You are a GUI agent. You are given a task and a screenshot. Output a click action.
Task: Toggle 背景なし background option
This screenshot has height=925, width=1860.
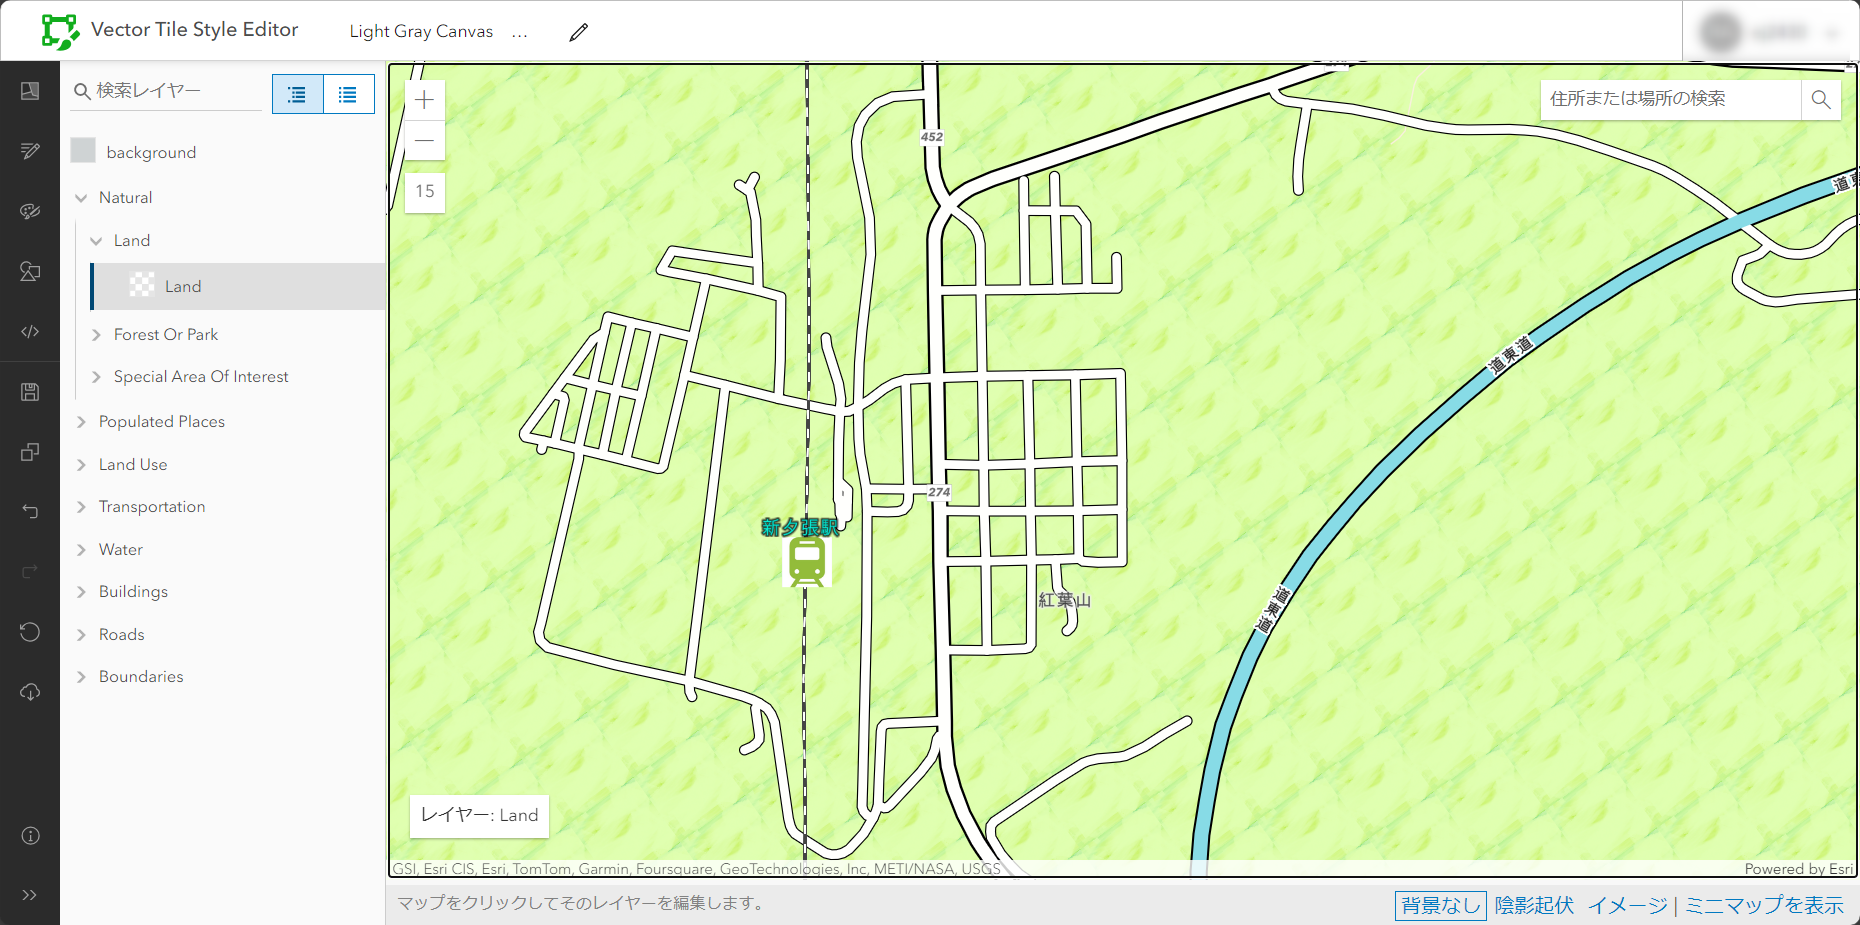1440,905
